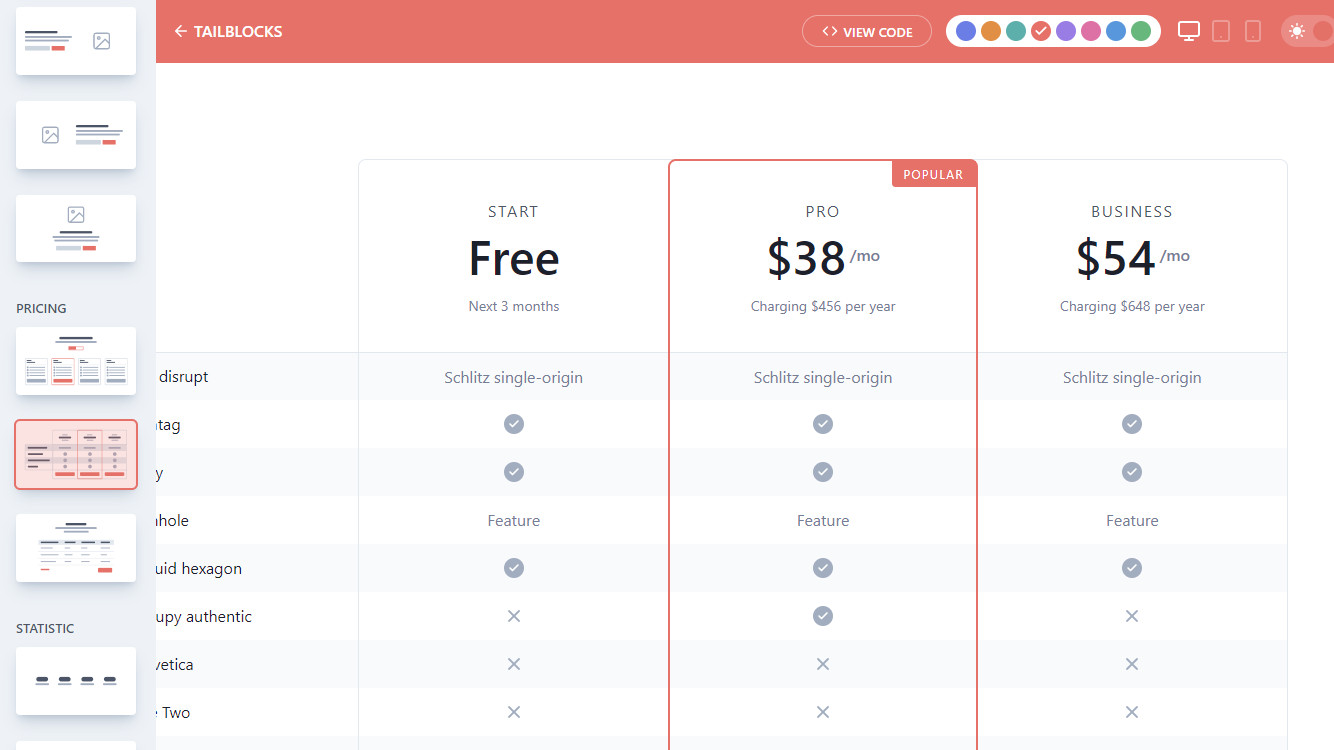Image resolution: width=1334 pixels, height=750 pixels.
Task: Select the checked red theme color
Action: click(x=1041, y=31)
